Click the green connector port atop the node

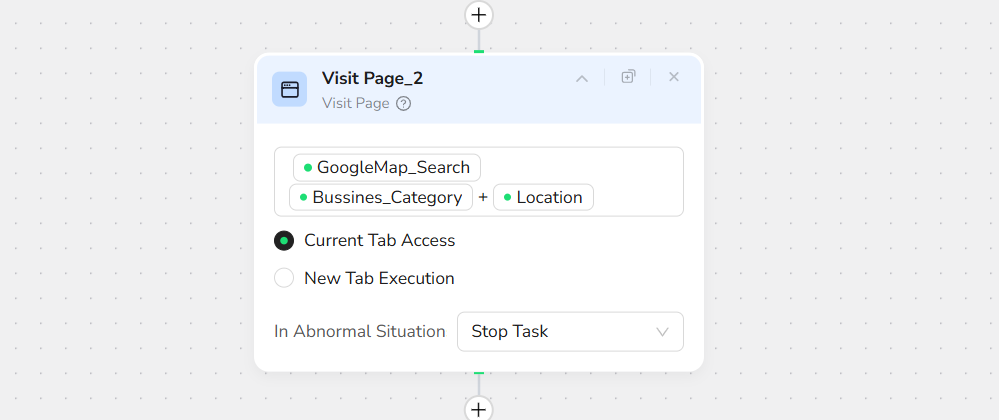pyautogui.click(x=479, y=51)
